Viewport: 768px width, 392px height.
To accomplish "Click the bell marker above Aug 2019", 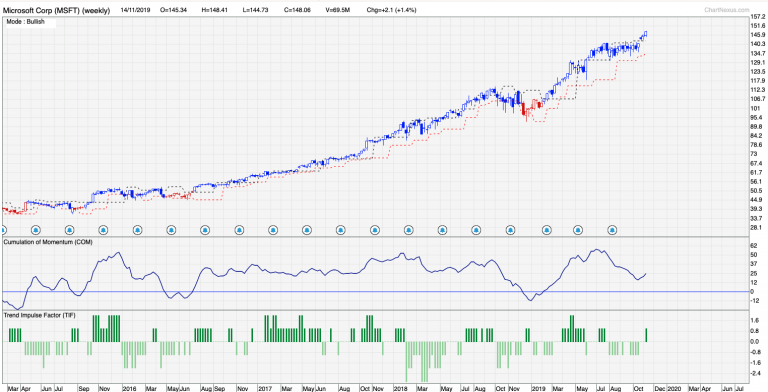I will [612, 229].
